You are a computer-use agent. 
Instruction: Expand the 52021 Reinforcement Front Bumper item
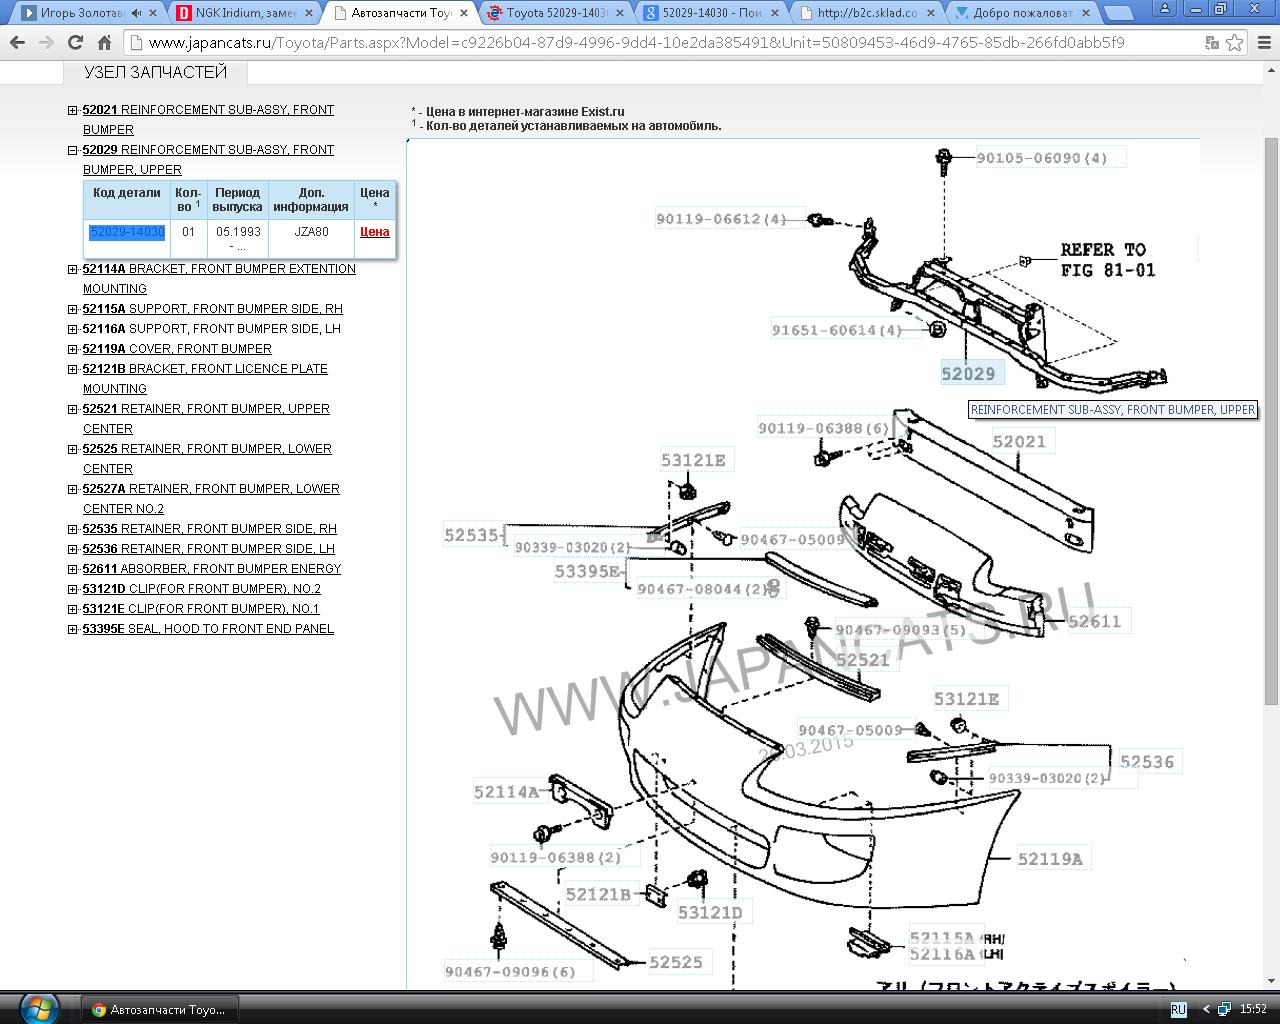pos(73,110)
